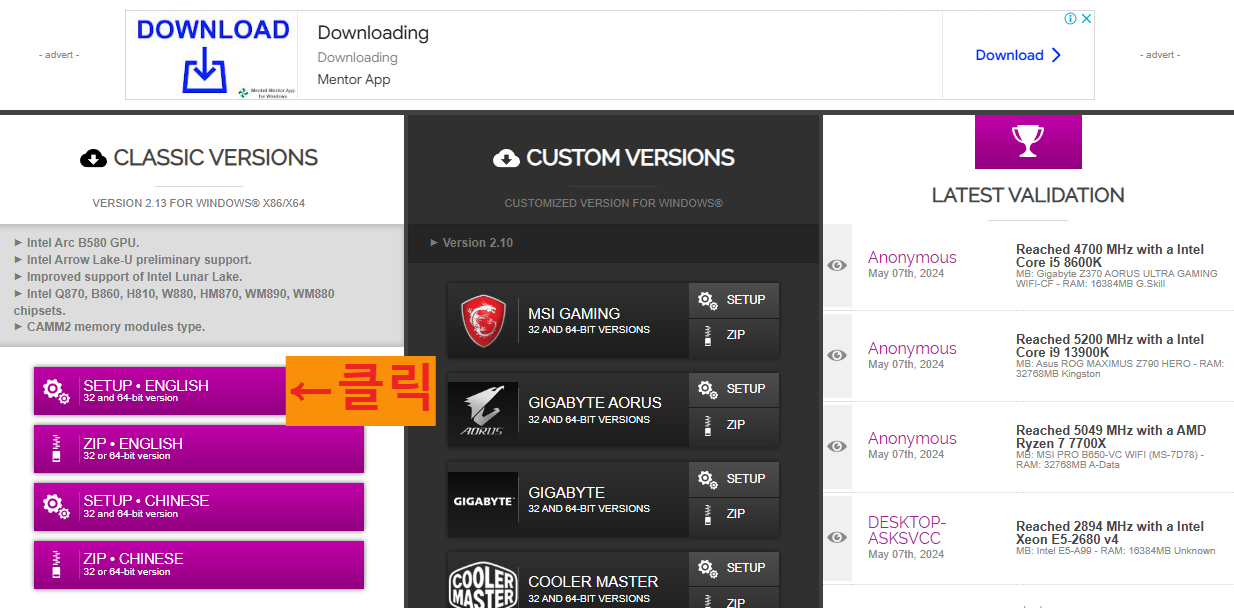Open DESKTOP-ASKSVCC validation link
This screenshot has height=608, width=1234.
(905, 530)
